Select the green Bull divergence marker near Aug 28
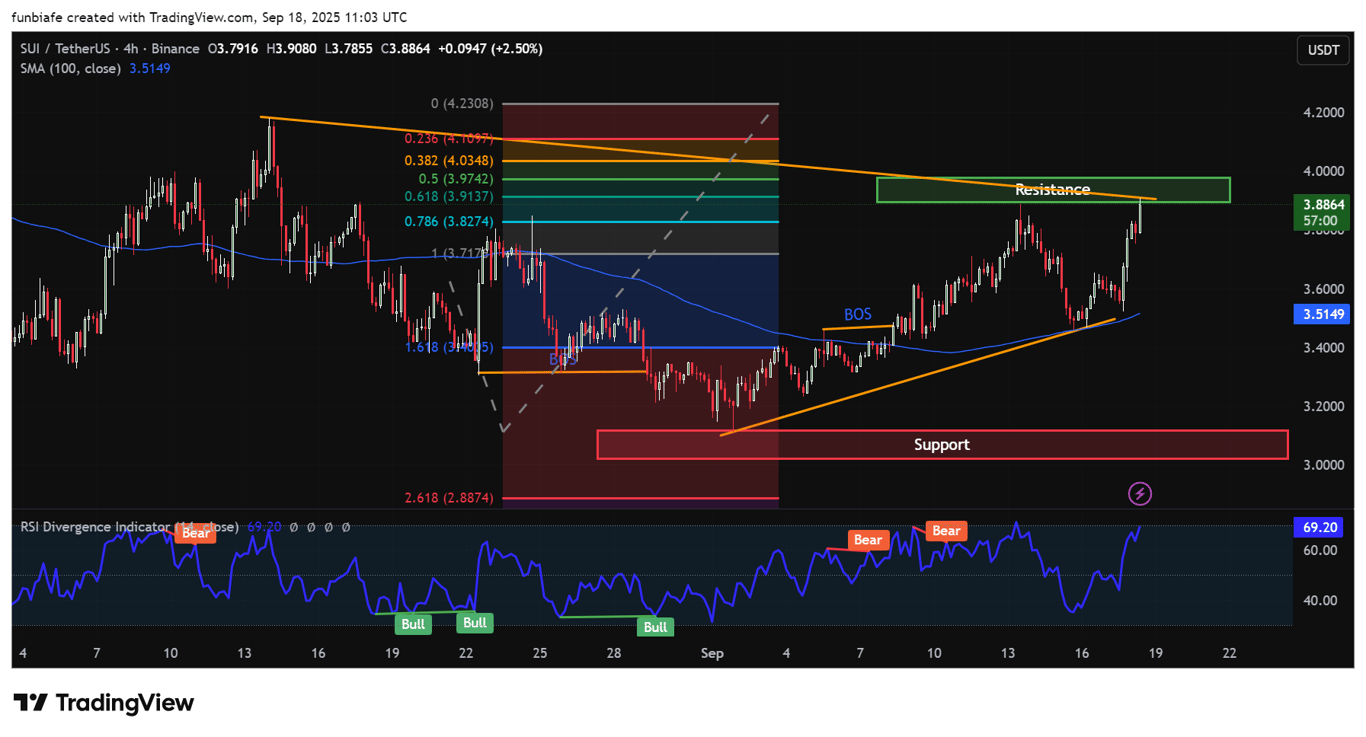The image size is (1366, 737). tap(655, 627)
